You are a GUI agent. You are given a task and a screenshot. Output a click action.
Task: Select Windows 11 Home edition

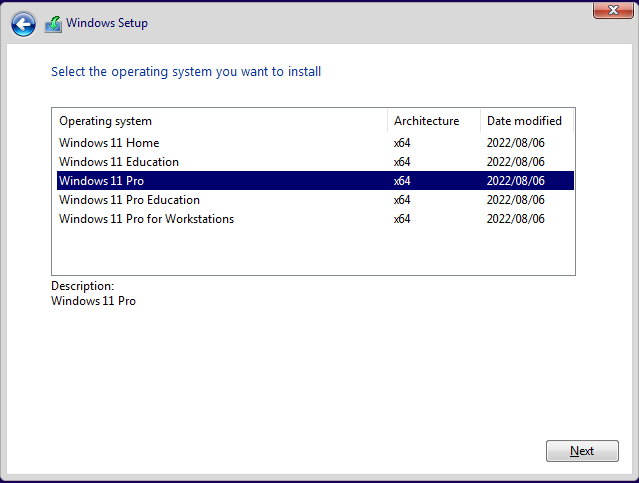point(315,143)
